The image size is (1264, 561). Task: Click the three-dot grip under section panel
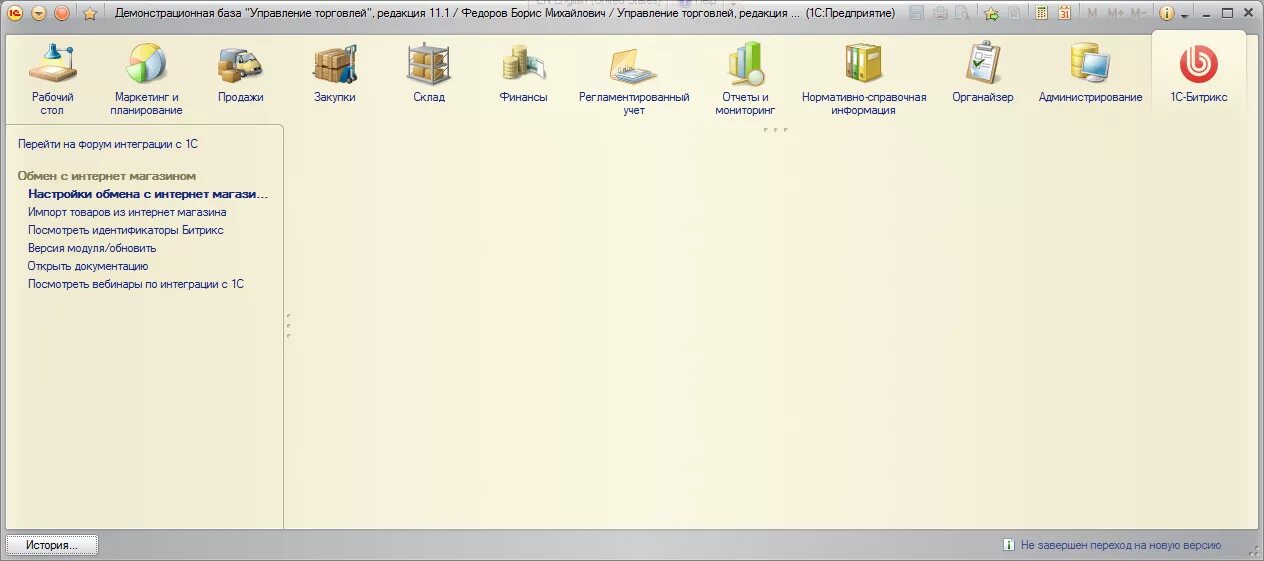[775, 129]
